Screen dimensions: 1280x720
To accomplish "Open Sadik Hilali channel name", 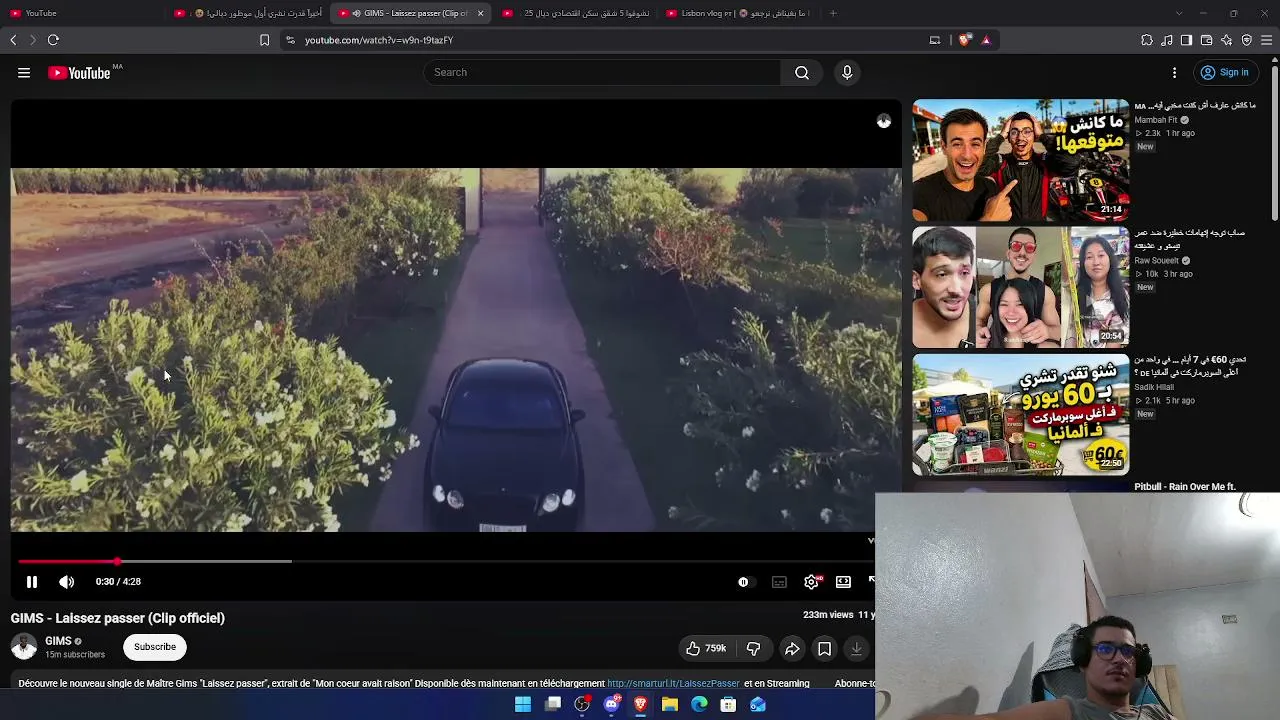I will point(1154,387).
